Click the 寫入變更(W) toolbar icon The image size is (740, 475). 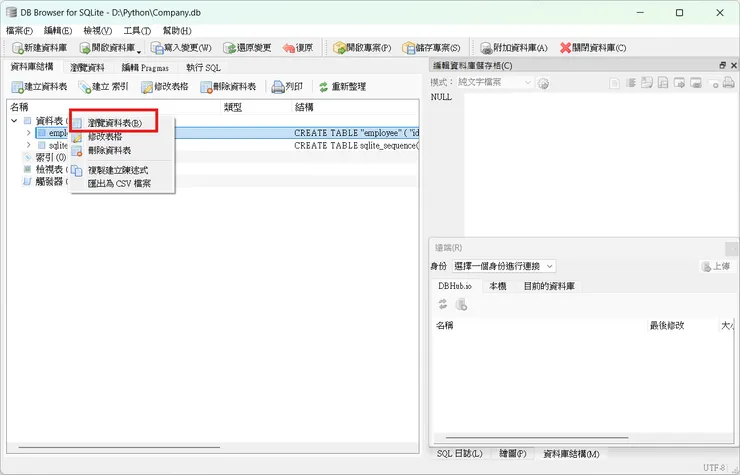click(x=157, y=48)
